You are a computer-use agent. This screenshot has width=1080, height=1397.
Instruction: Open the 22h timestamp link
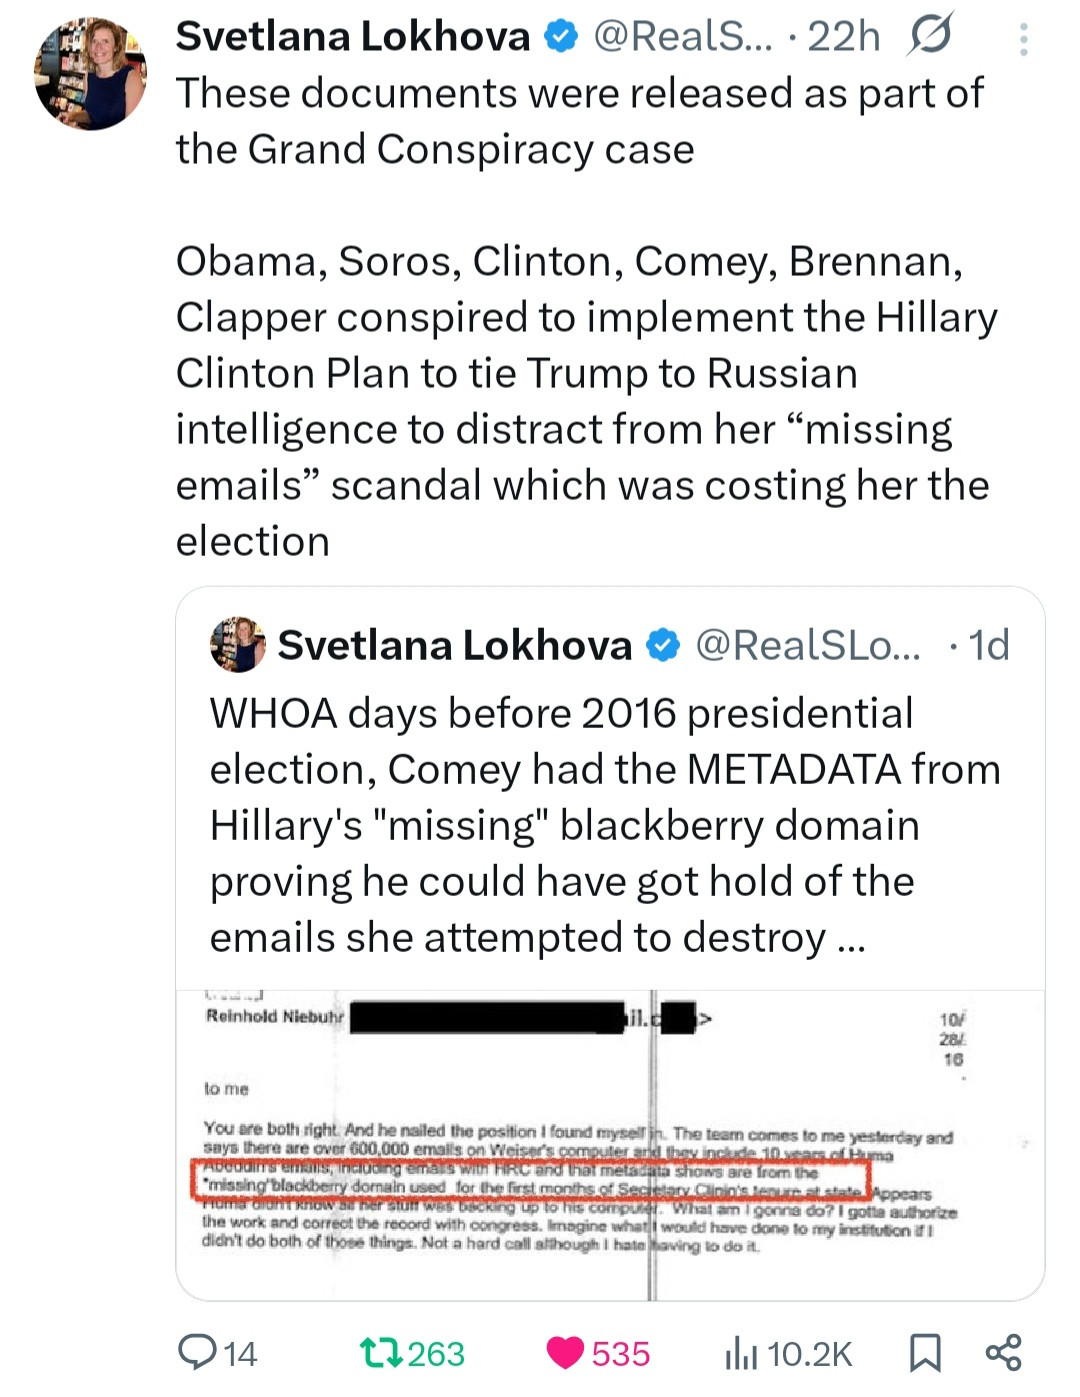(x=844, y=37)
